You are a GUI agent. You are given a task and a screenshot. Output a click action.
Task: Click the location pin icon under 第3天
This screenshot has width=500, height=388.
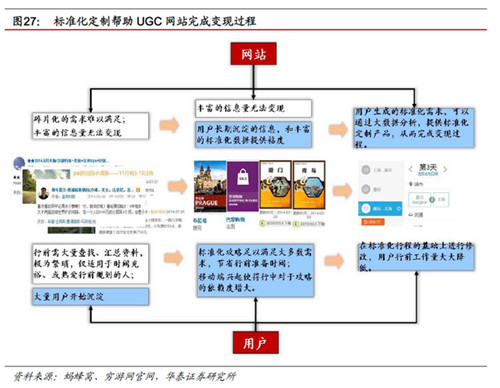pyautogui.click(x=411, y=184)
